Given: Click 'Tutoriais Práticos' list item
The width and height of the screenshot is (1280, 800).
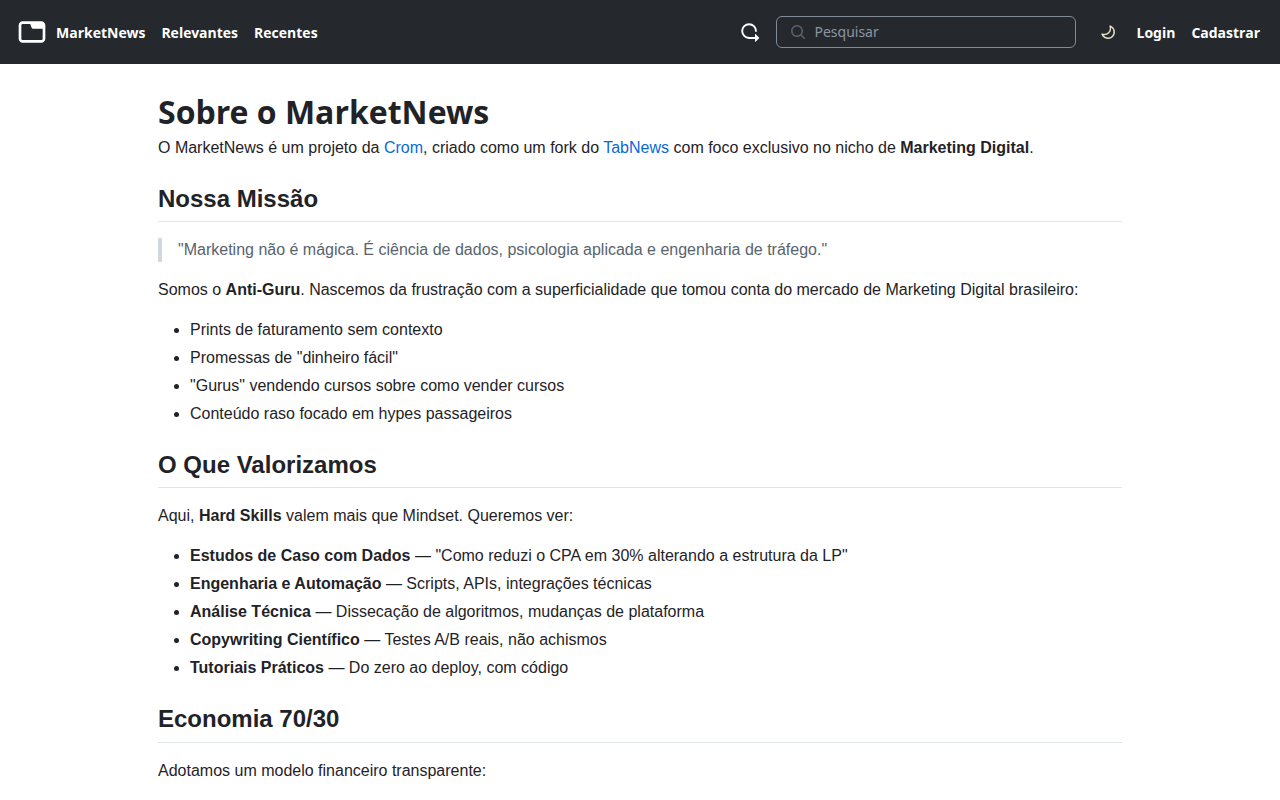Looking at the screenshot, I should 379,667.
